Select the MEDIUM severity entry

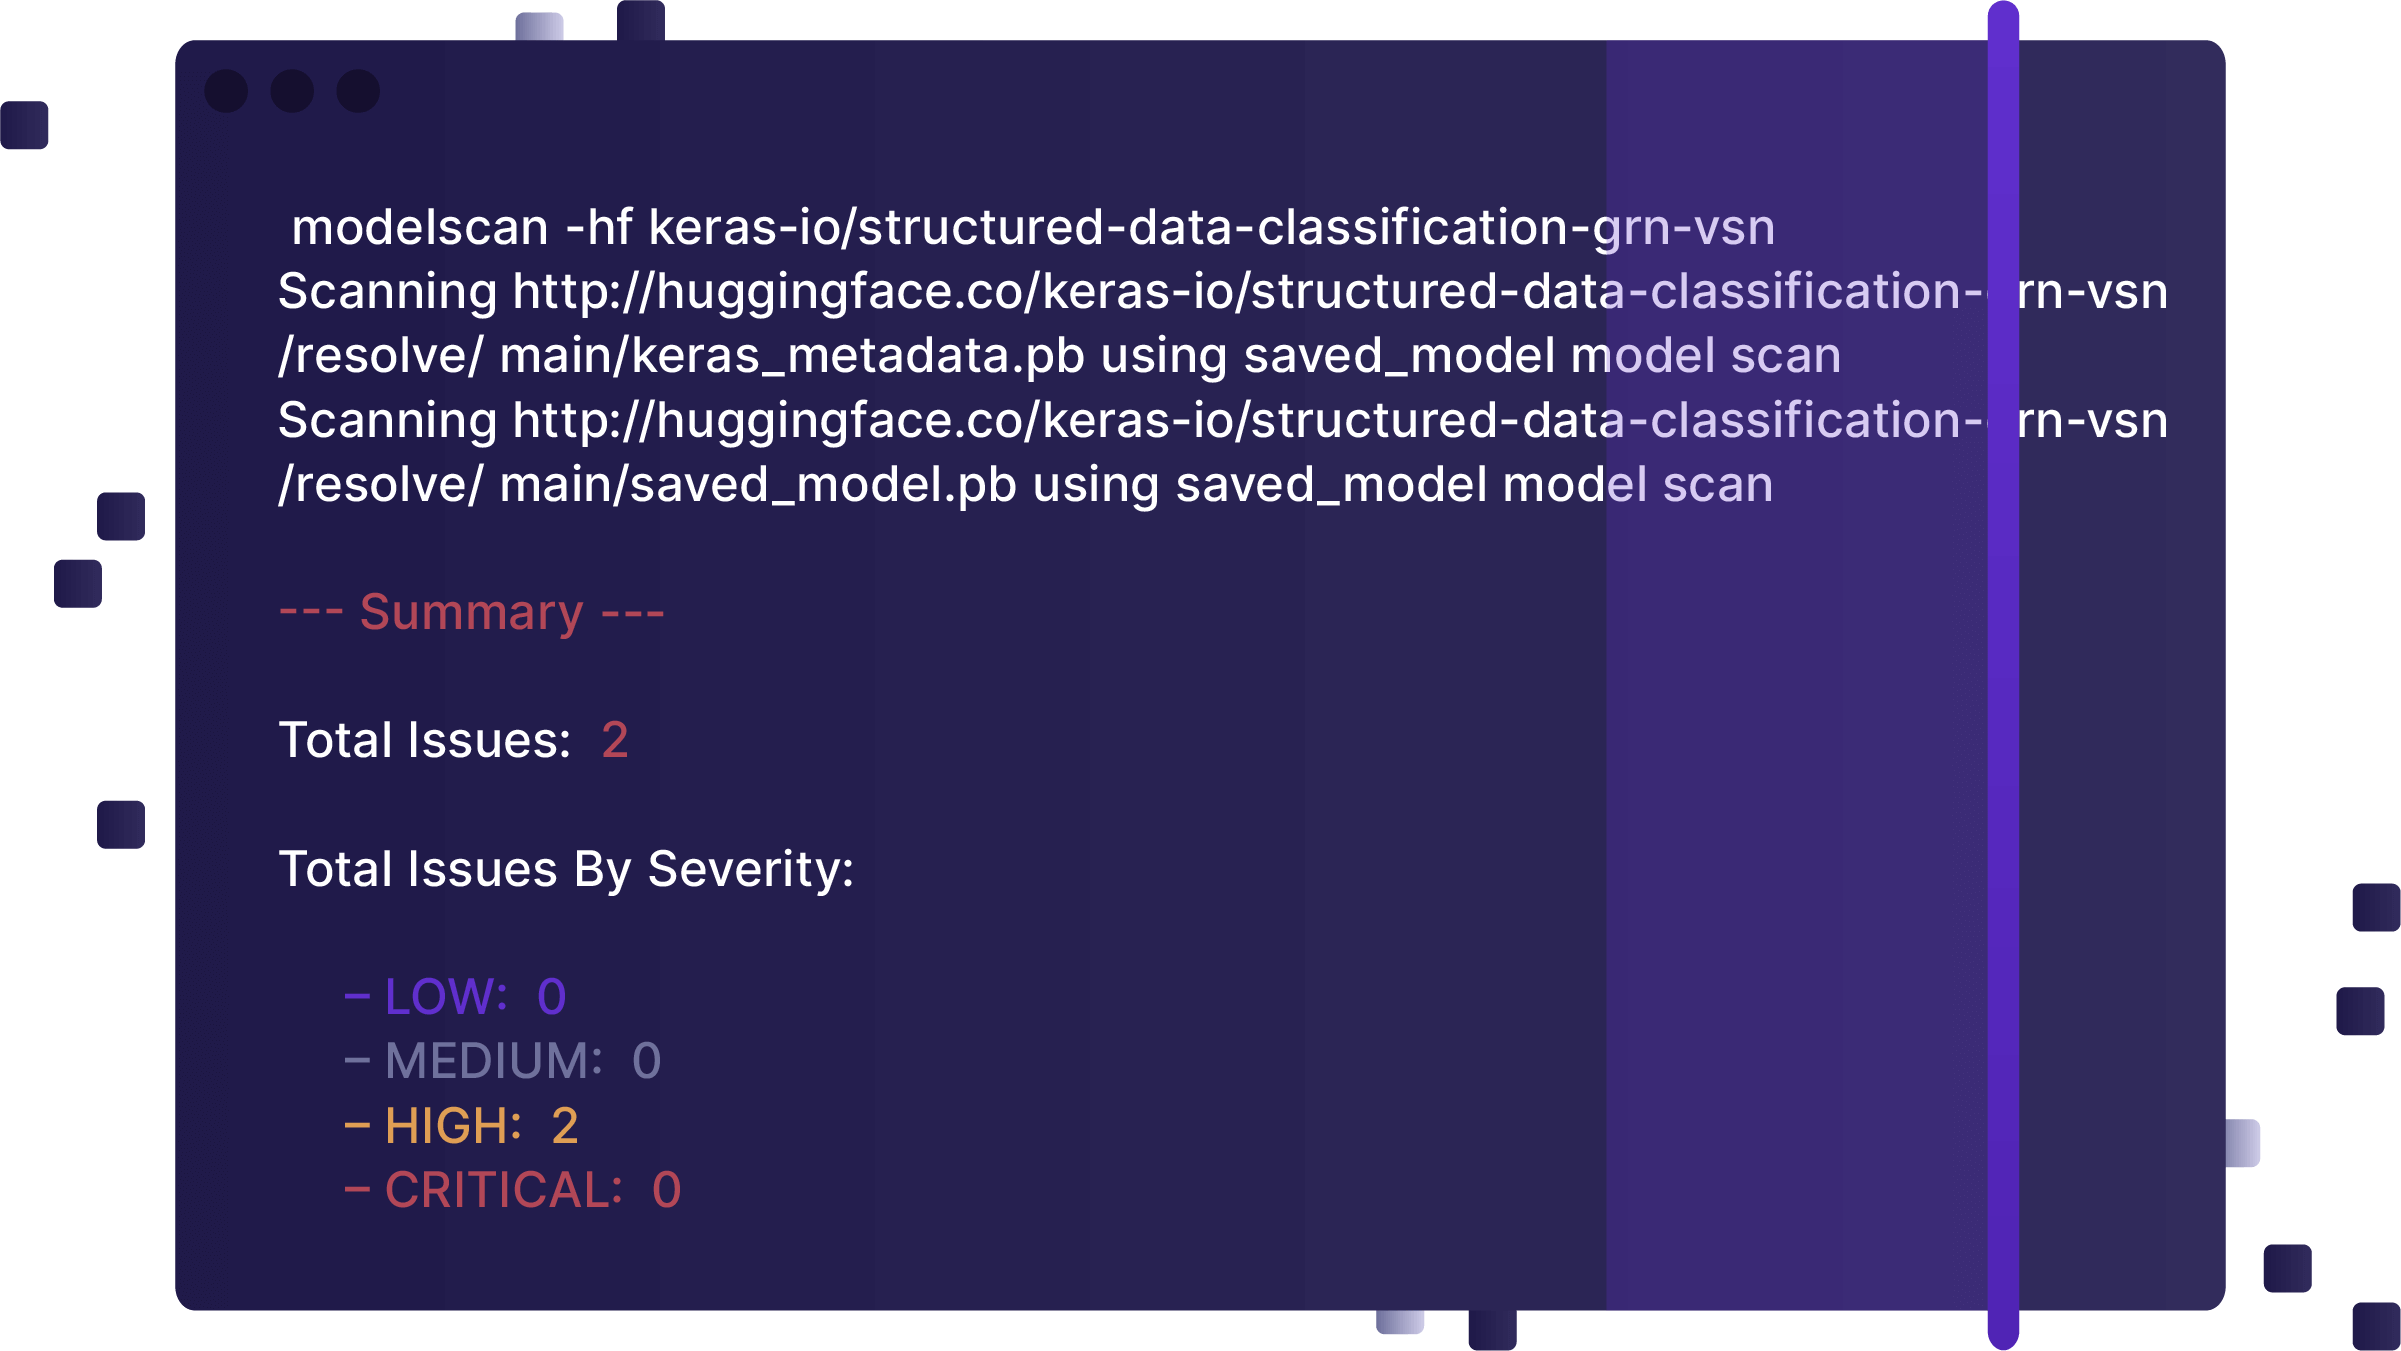point(503,1061)
